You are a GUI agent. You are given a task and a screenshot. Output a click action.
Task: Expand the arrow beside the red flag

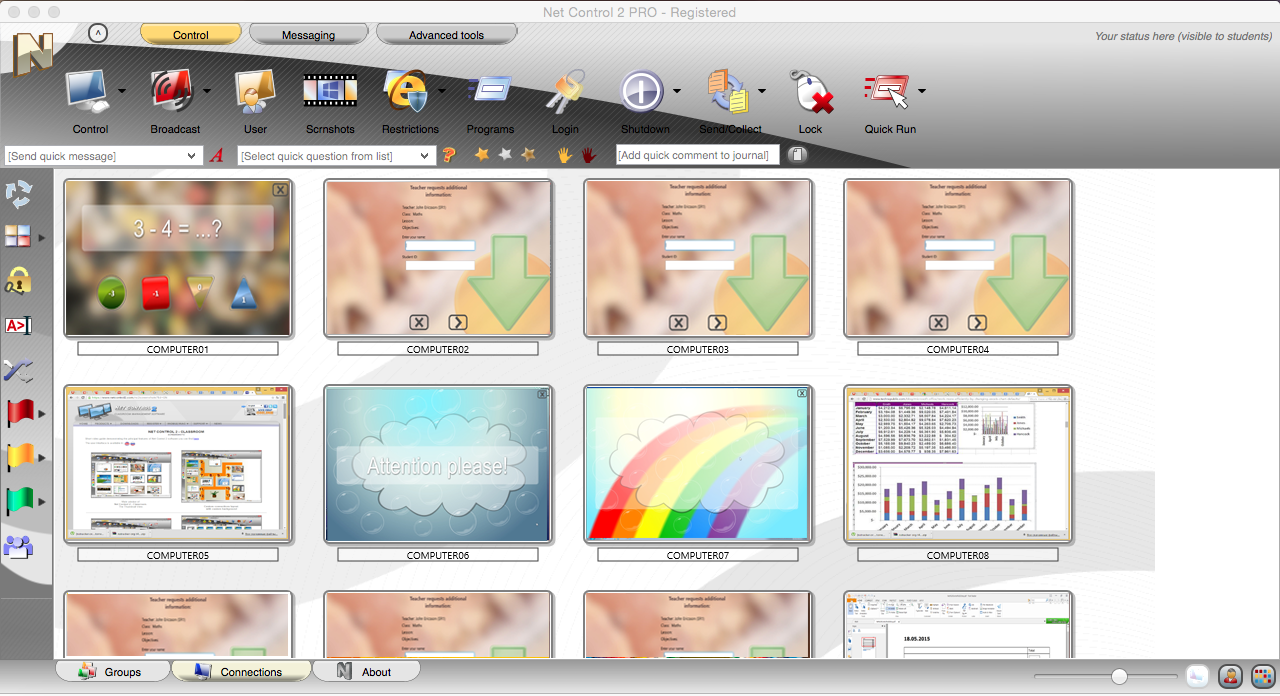tap(42, 413)
